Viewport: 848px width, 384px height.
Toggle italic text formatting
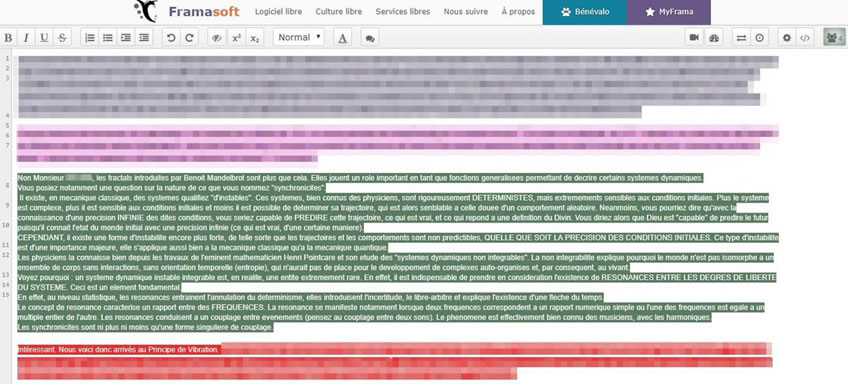point(26,38)
